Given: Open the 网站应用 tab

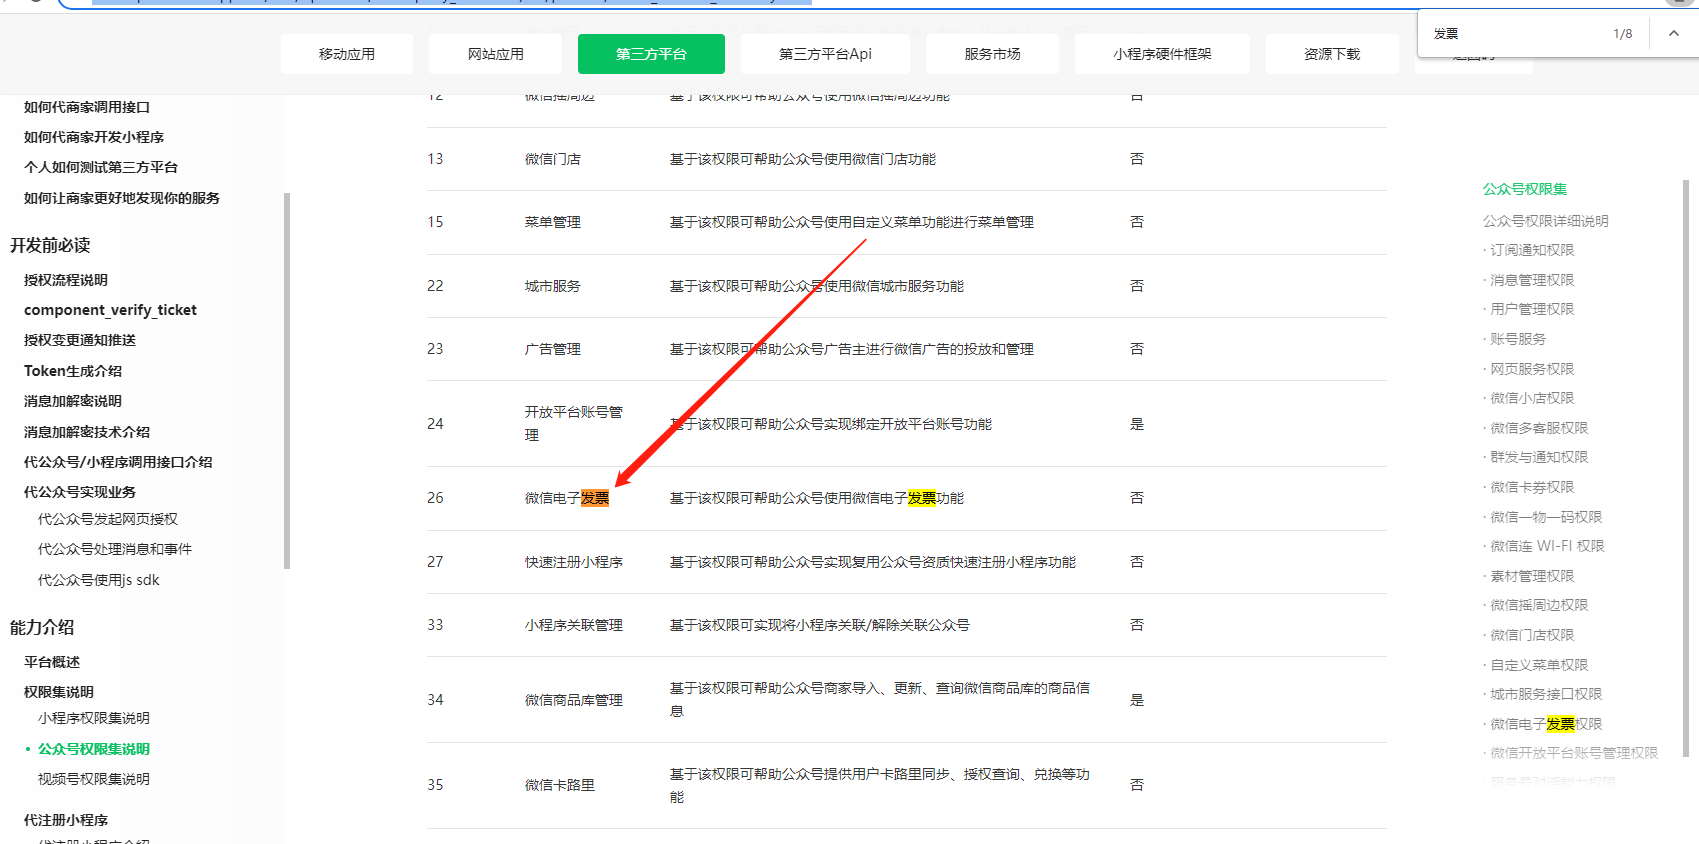Looking at the screenshot, I should pyautogui.click(x=496, y=54).
